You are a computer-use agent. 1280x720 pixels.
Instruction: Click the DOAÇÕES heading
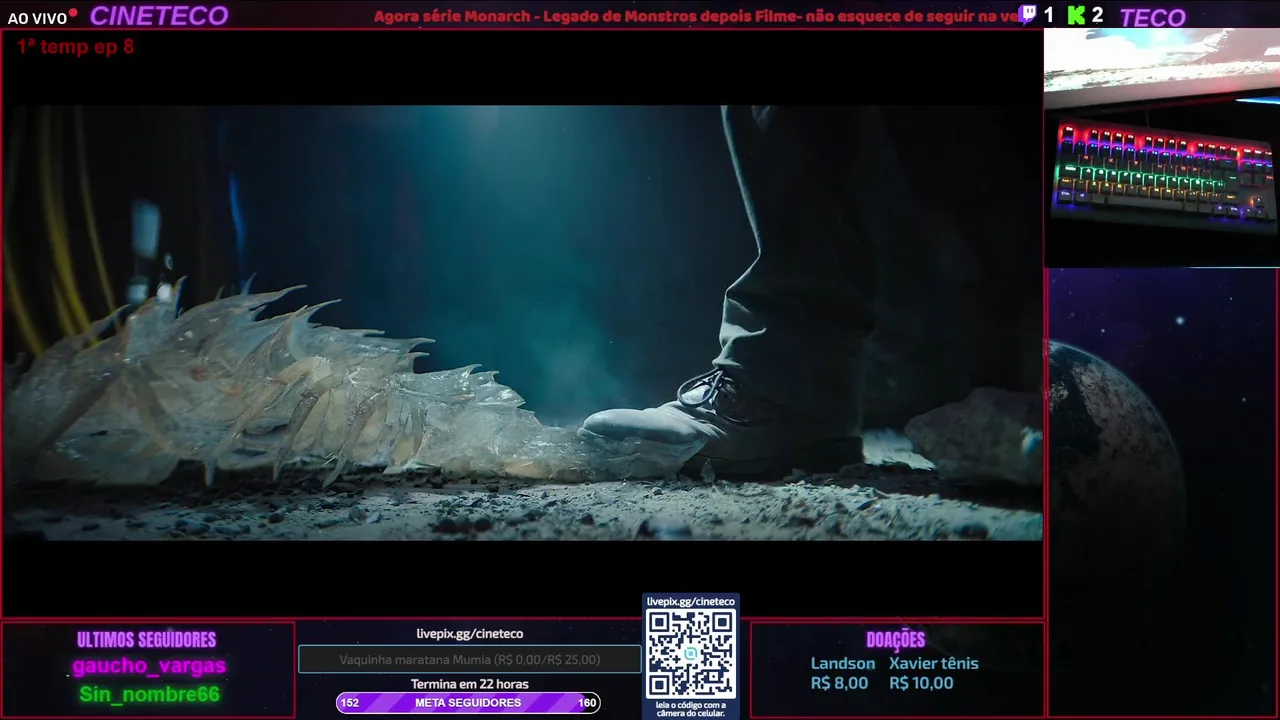click(x=896, y=640)
